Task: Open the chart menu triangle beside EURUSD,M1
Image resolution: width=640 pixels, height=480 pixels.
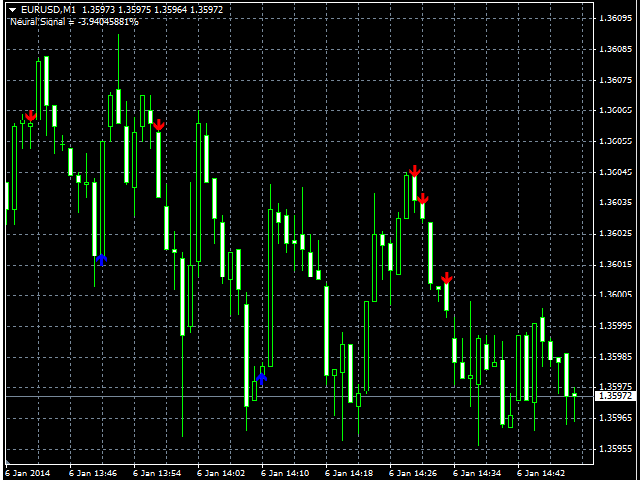Action: tap(13, 9)
